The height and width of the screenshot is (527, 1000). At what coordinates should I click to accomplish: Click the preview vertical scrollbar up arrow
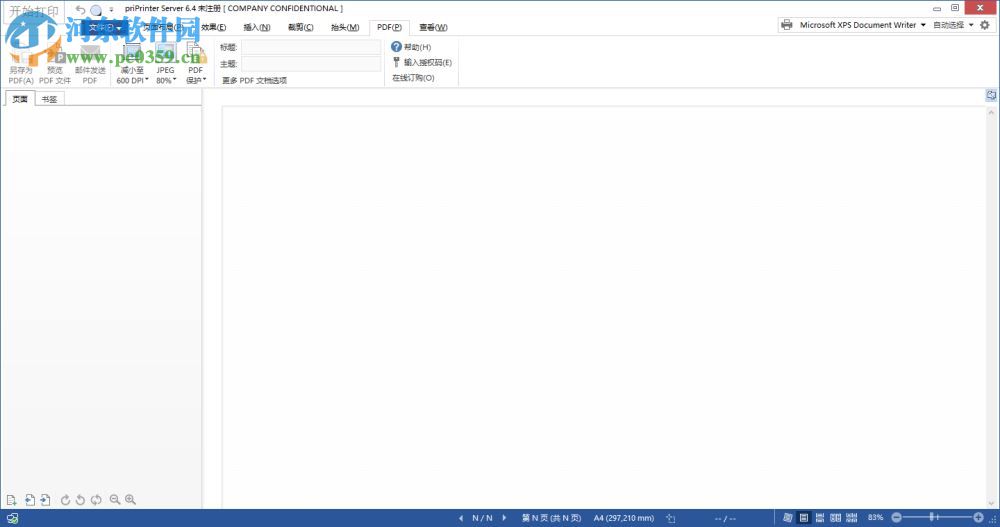pos(991,112)
